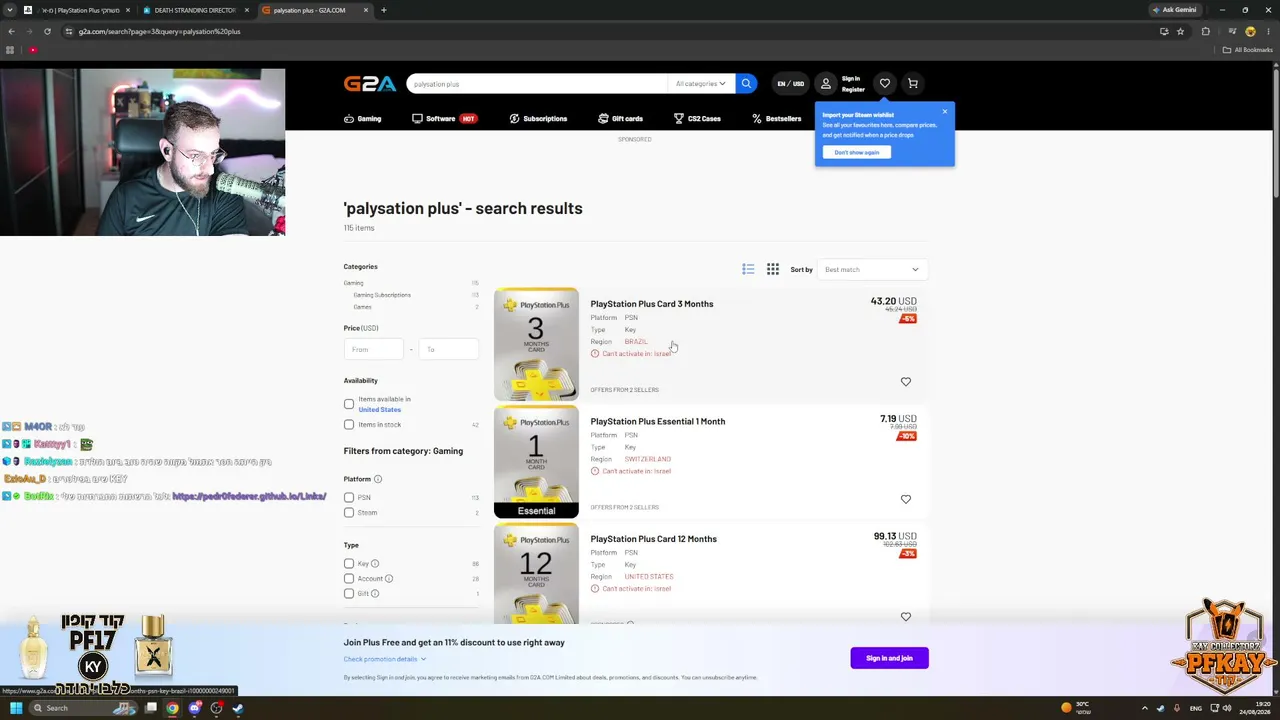The width and height of the screenshot is (1280, 720).
Task: Open the All categories dropdown
Action: click(x=701, y=84)
